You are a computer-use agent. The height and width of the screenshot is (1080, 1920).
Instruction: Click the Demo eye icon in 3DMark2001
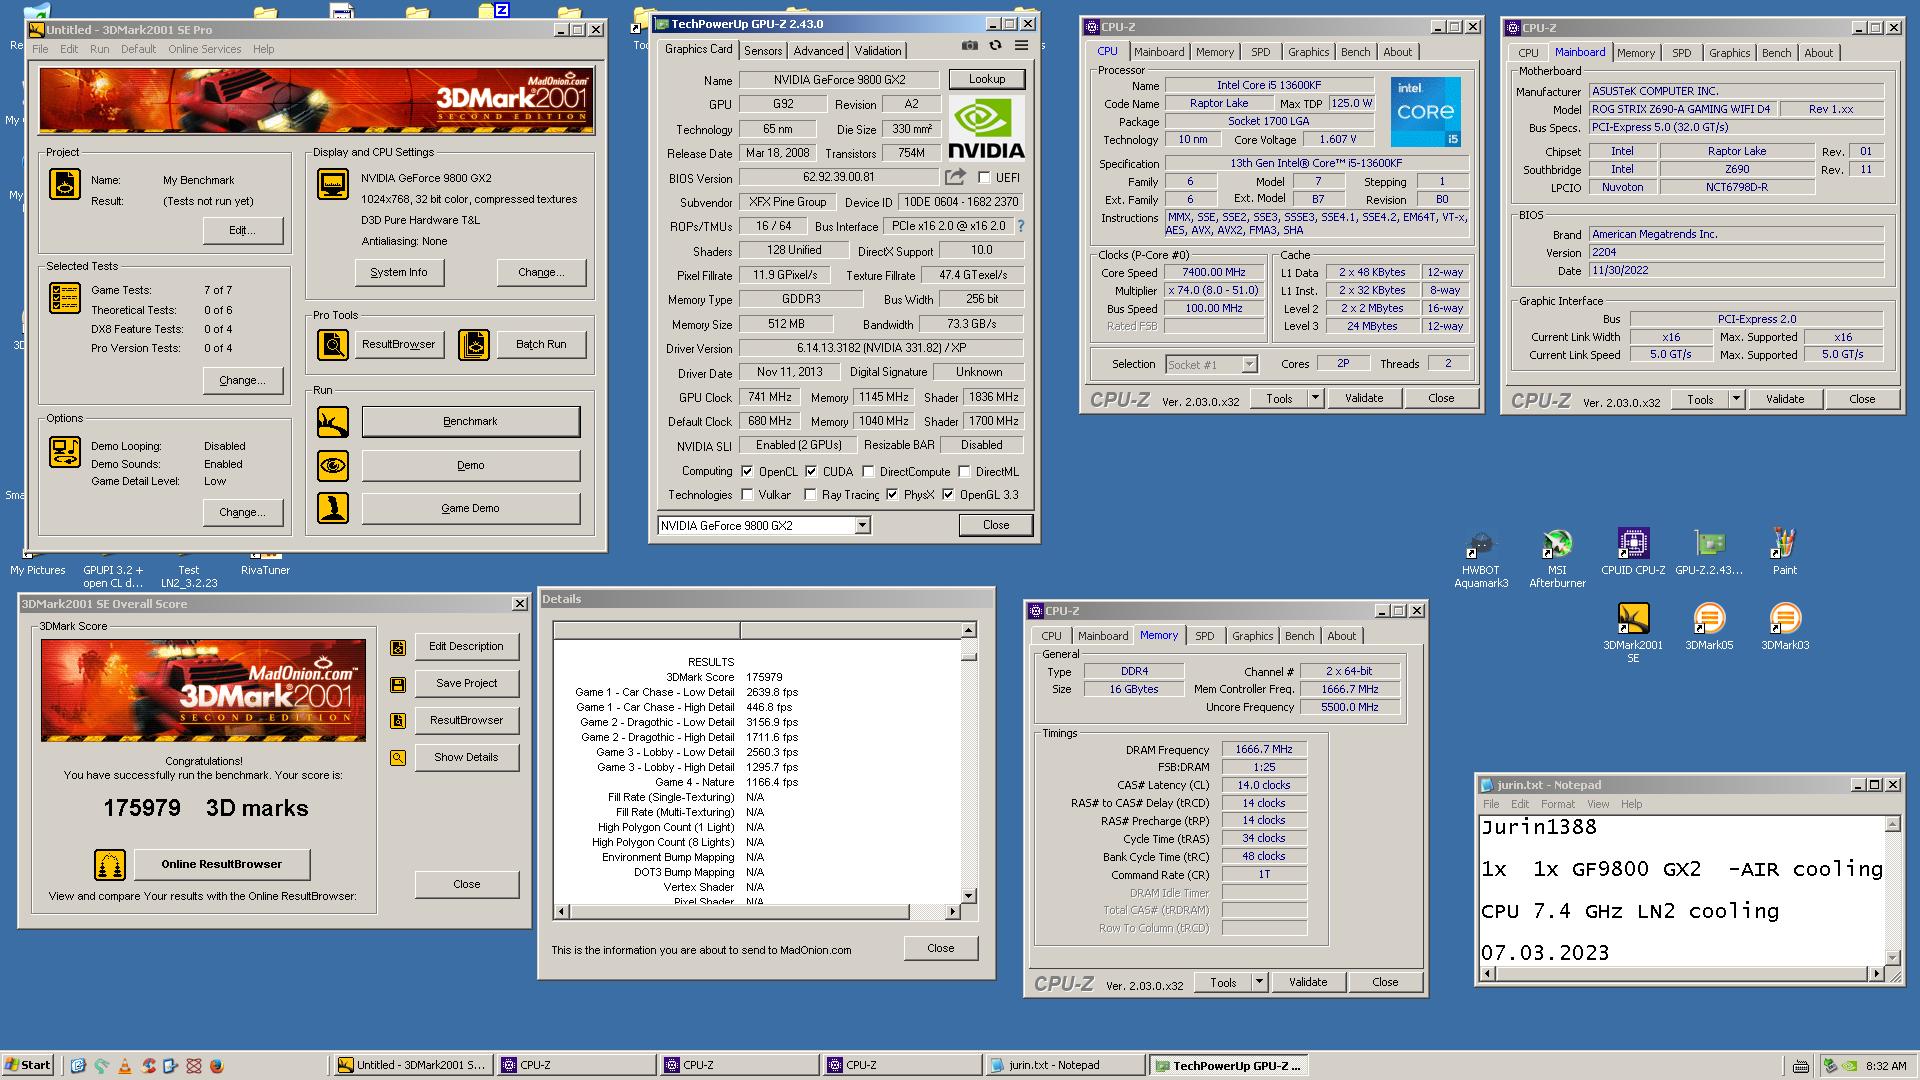[x=333, y=466]
